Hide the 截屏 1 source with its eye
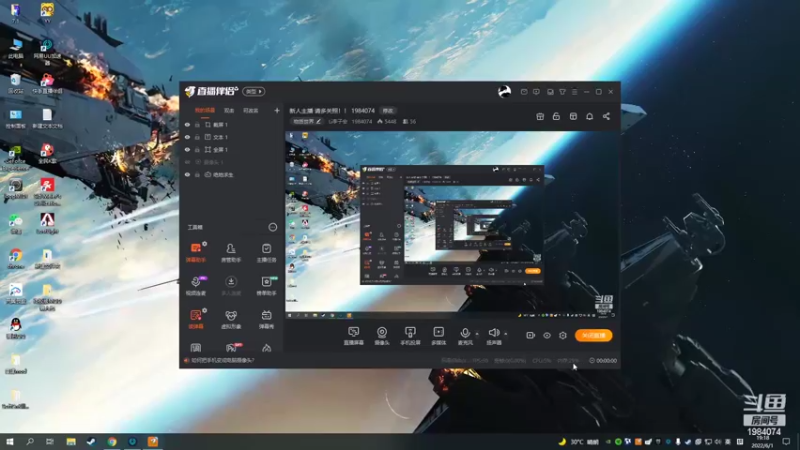 click(187, 124)
